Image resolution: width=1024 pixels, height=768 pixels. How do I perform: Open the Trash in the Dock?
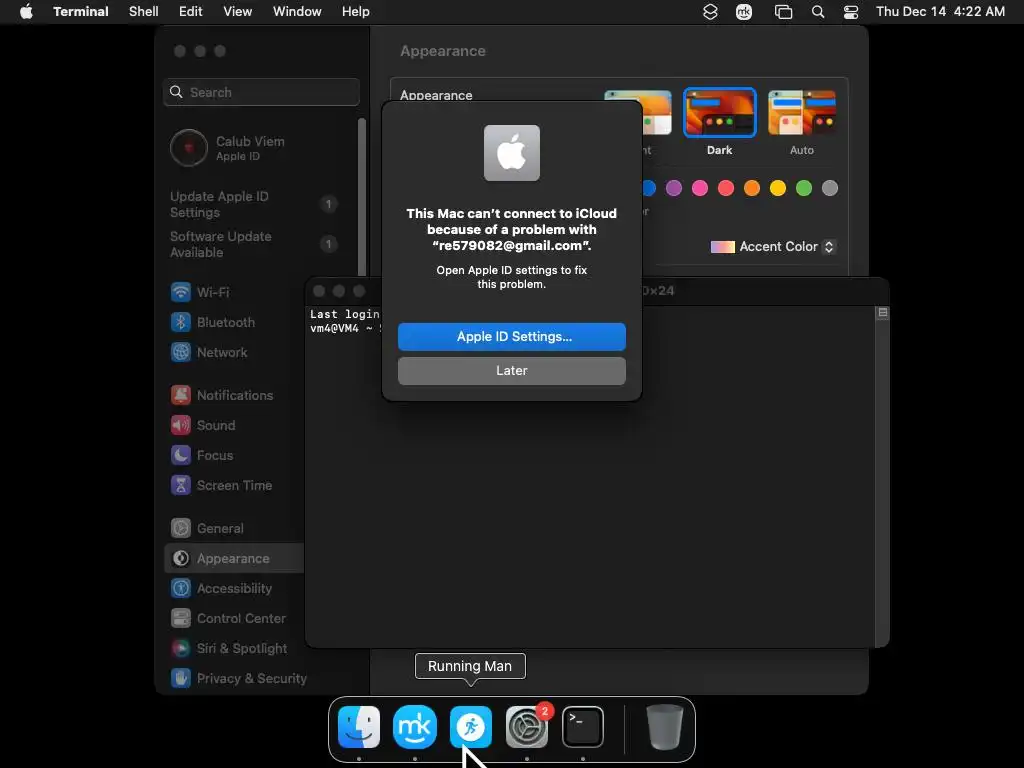[x=664, y=726]
